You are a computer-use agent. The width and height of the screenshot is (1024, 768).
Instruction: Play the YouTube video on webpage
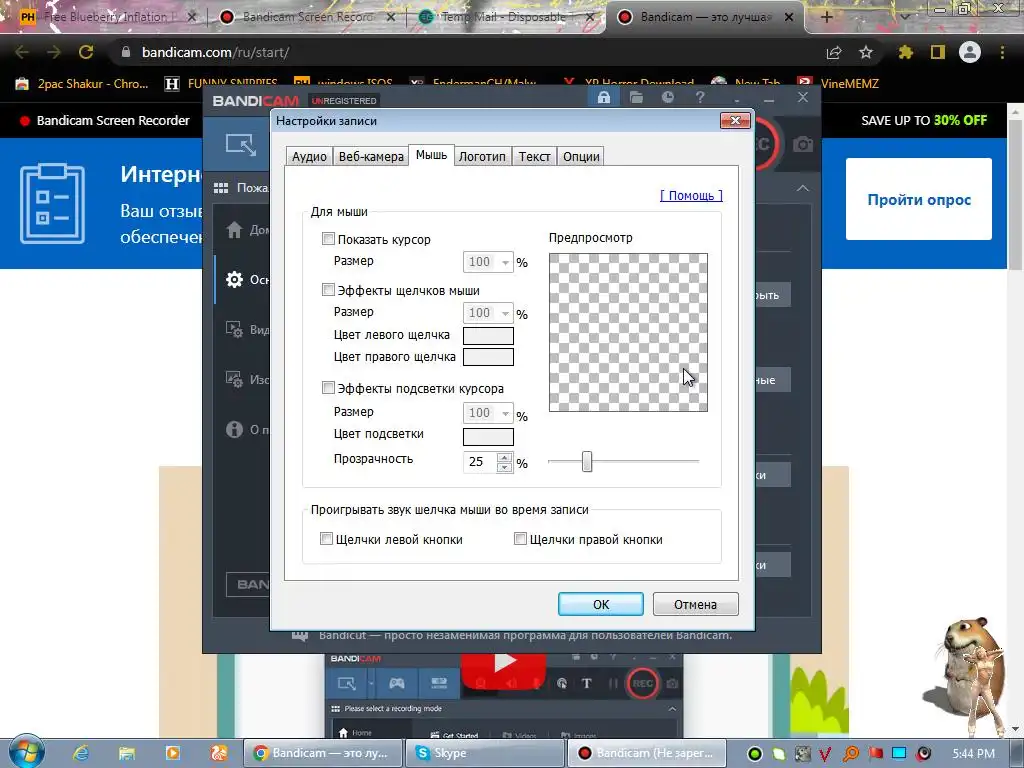(504, 665)
